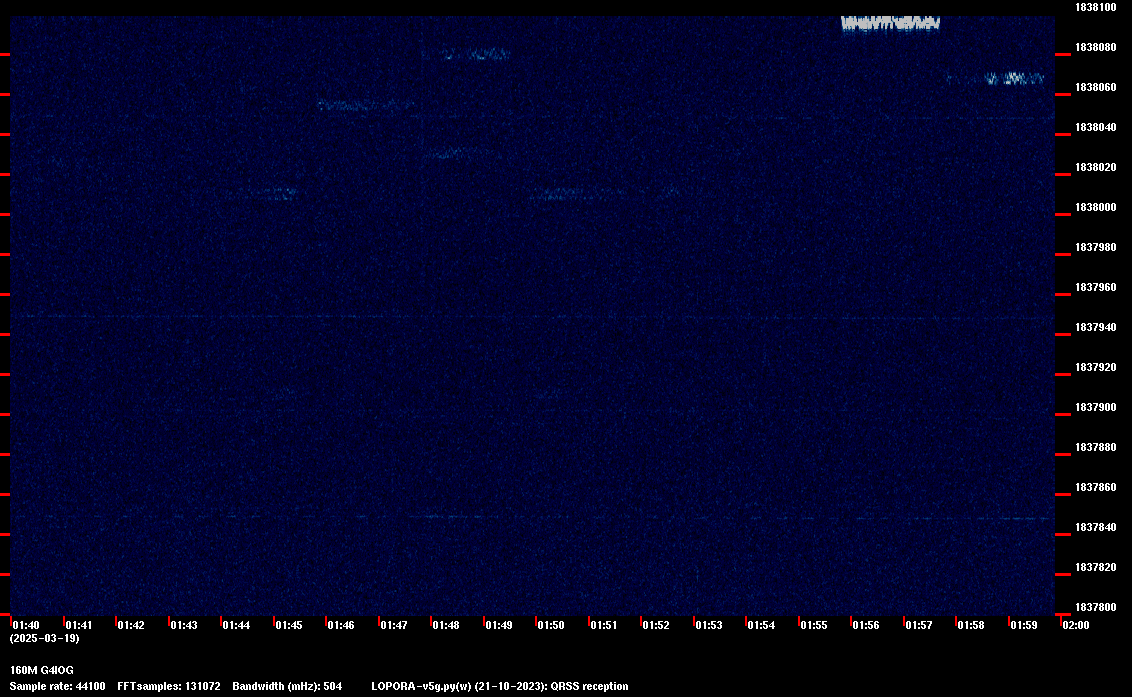Click the 01:58 time label
The width and height of the screenshot is (1132, 697).
tap(970, 625)
